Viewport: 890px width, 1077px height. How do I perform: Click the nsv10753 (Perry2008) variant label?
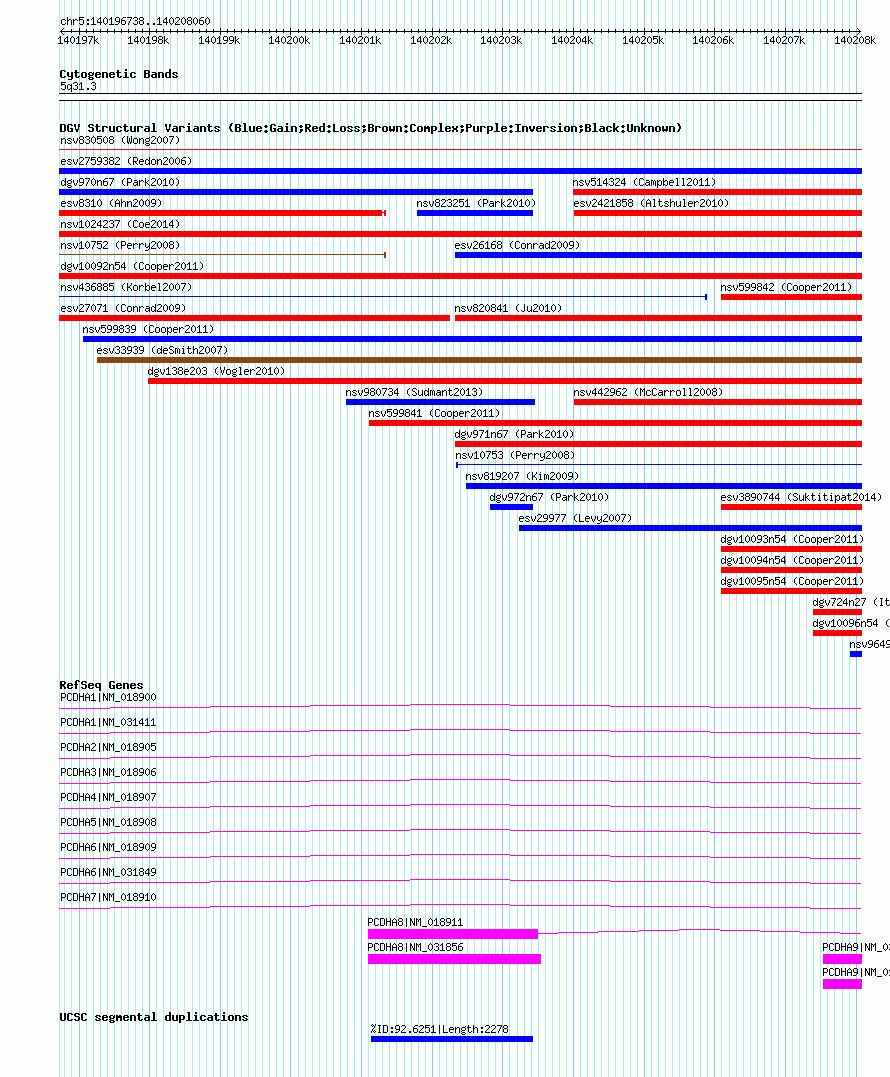[514, 455]
